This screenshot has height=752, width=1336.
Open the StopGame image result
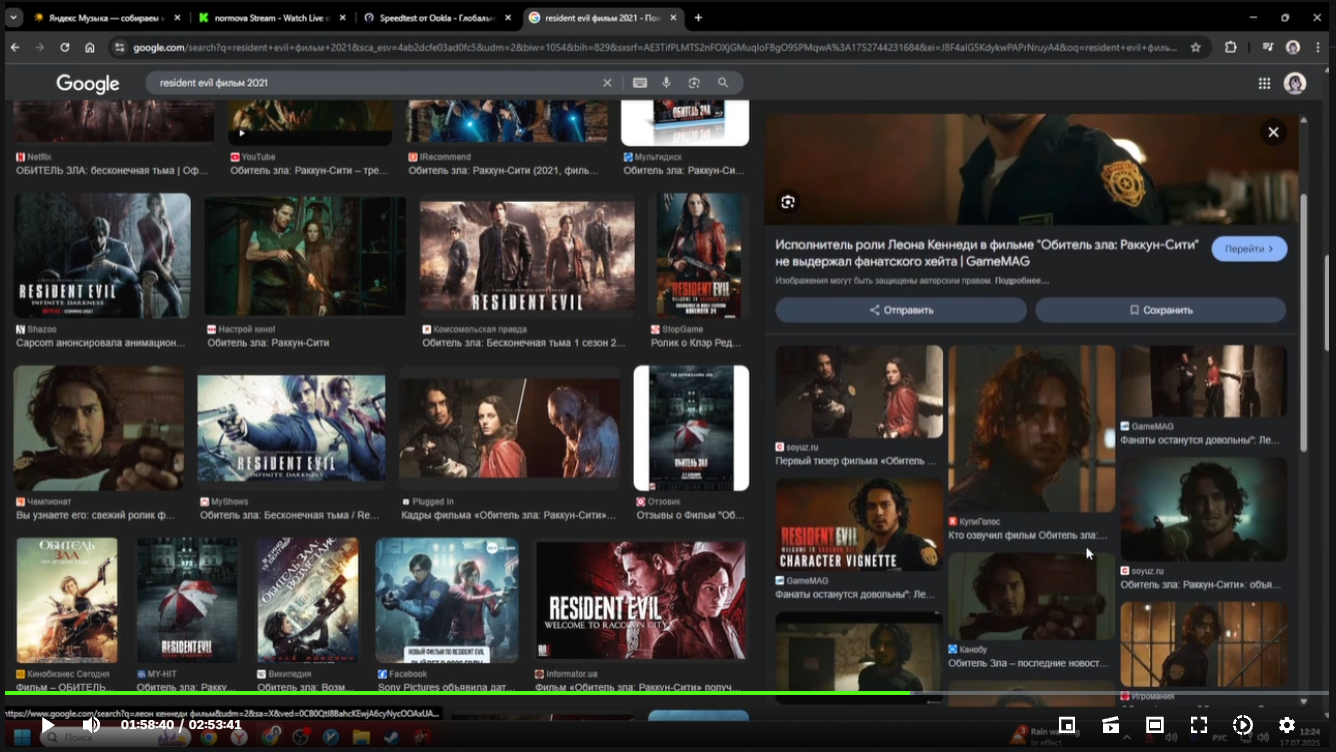[x=699, y=256]
